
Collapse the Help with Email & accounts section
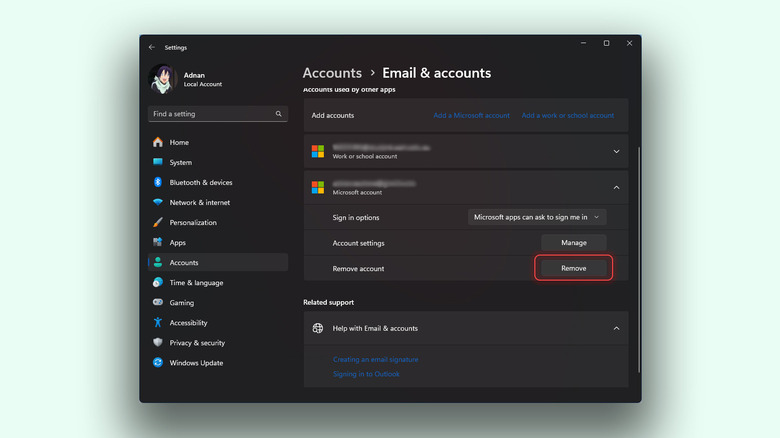tap(616, 328)
